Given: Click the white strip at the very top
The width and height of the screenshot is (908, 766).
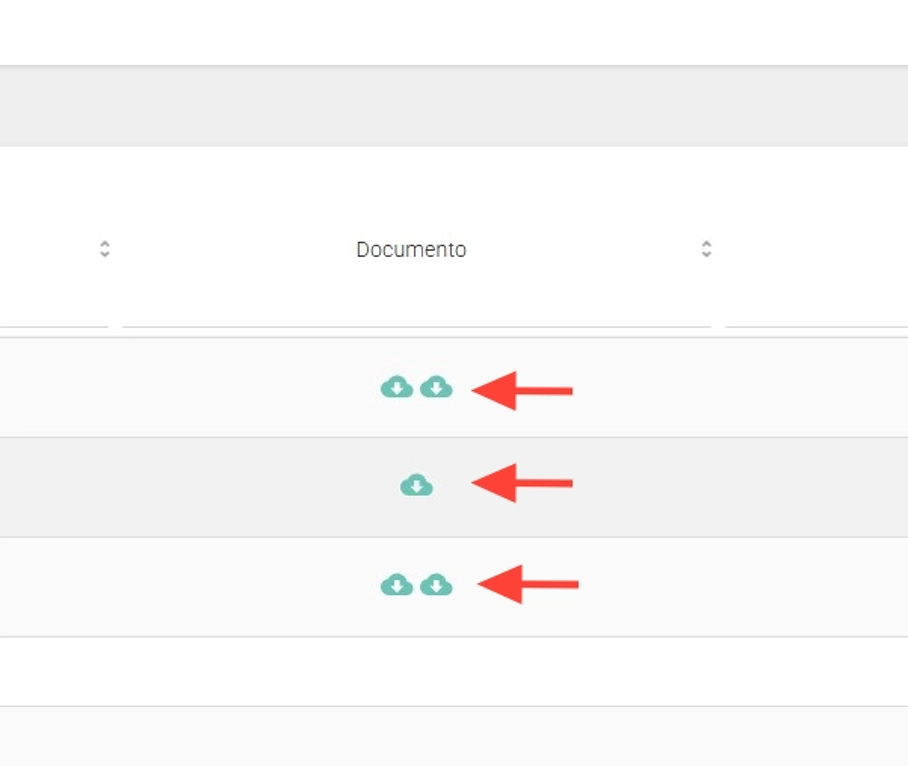Looking at the screenshot, I should (450, 30).
